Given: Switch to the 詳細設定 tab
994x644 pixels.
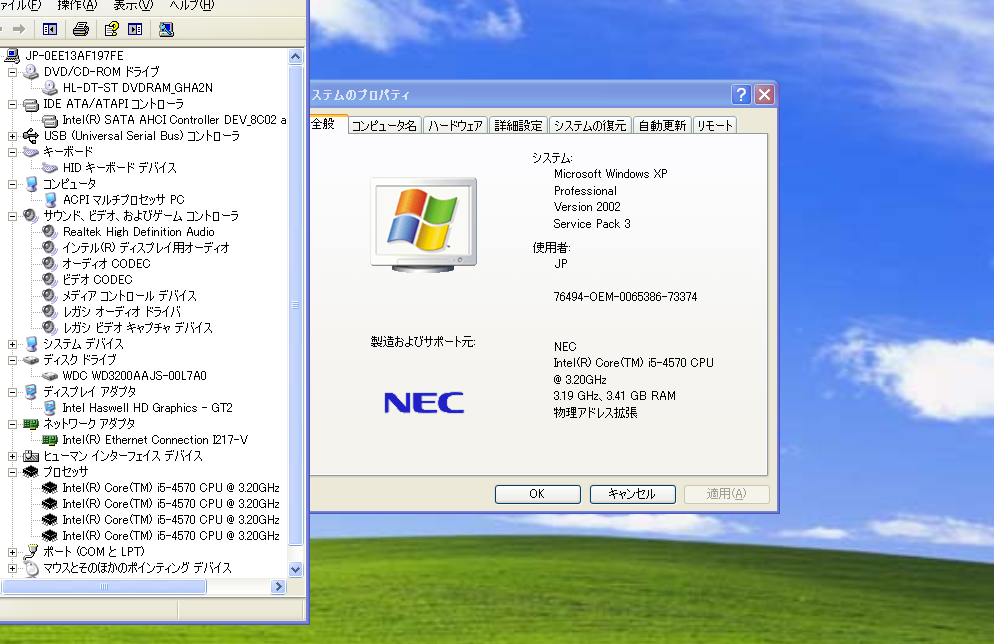Looking at the screenshot, I should 518,126.
